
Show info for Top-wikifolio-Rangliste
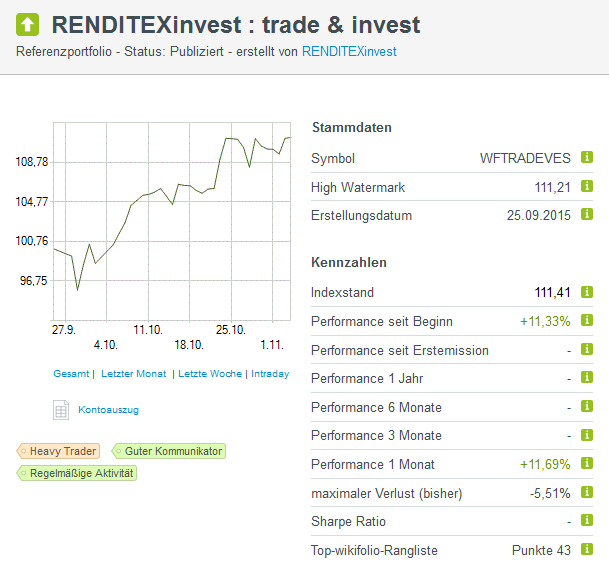coord(587,551)
